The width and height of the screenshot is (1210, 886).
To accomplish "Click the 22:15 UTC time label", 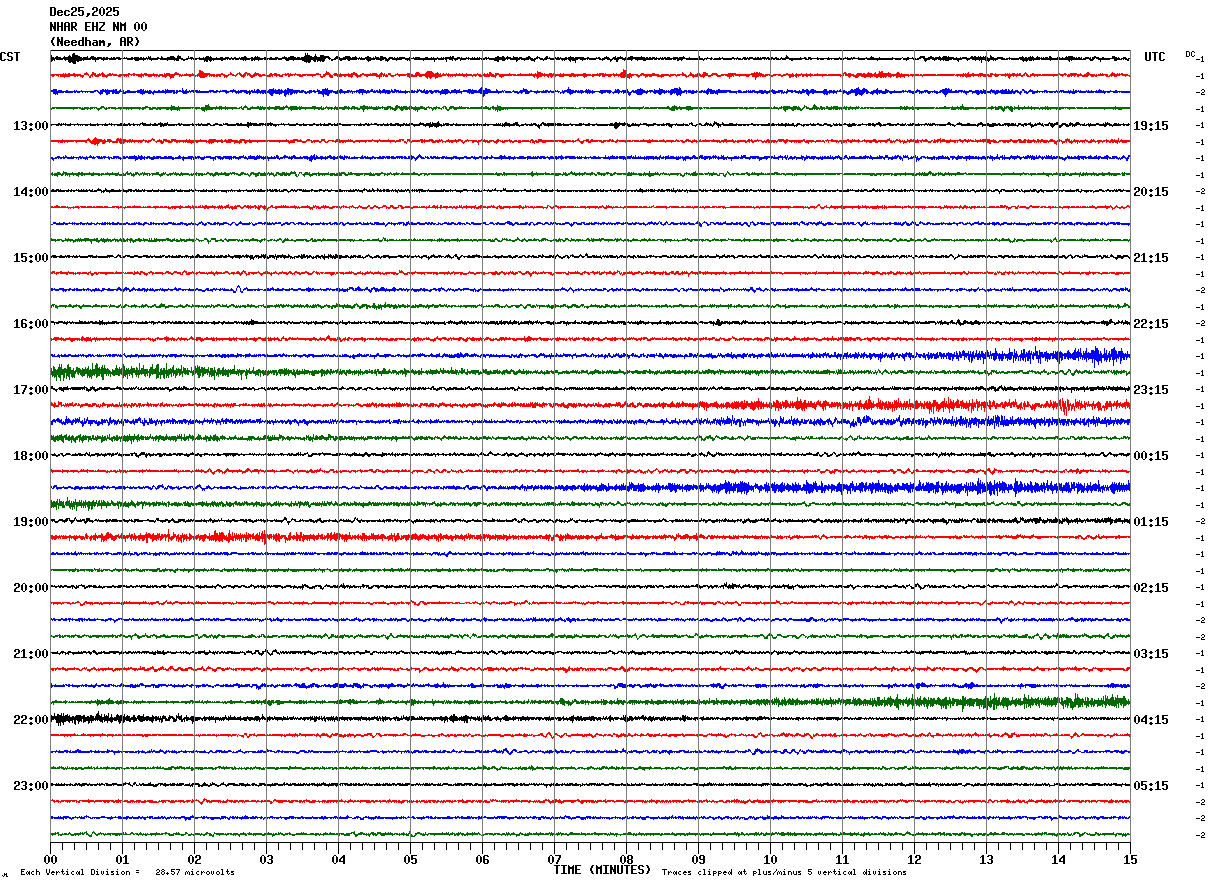I will (1151, 324).
